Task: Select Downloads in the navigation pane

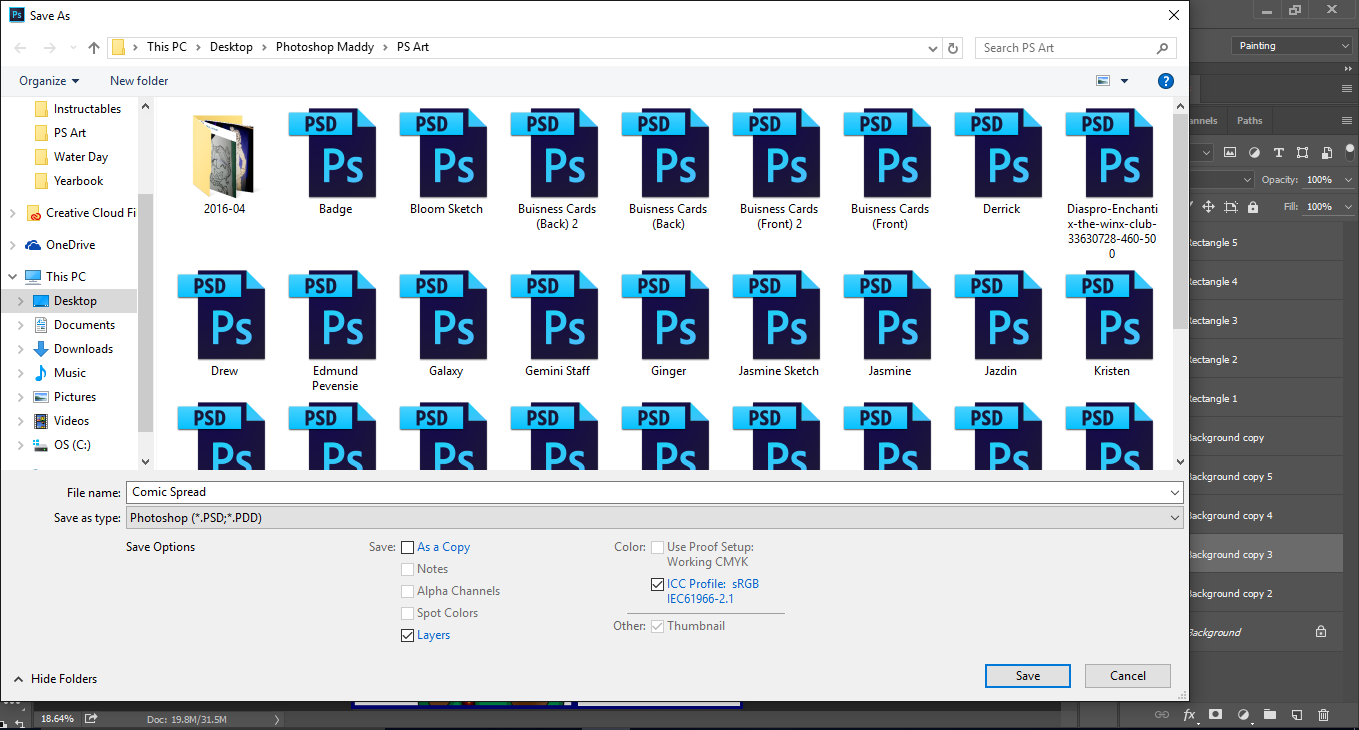Action: [83, 349]
